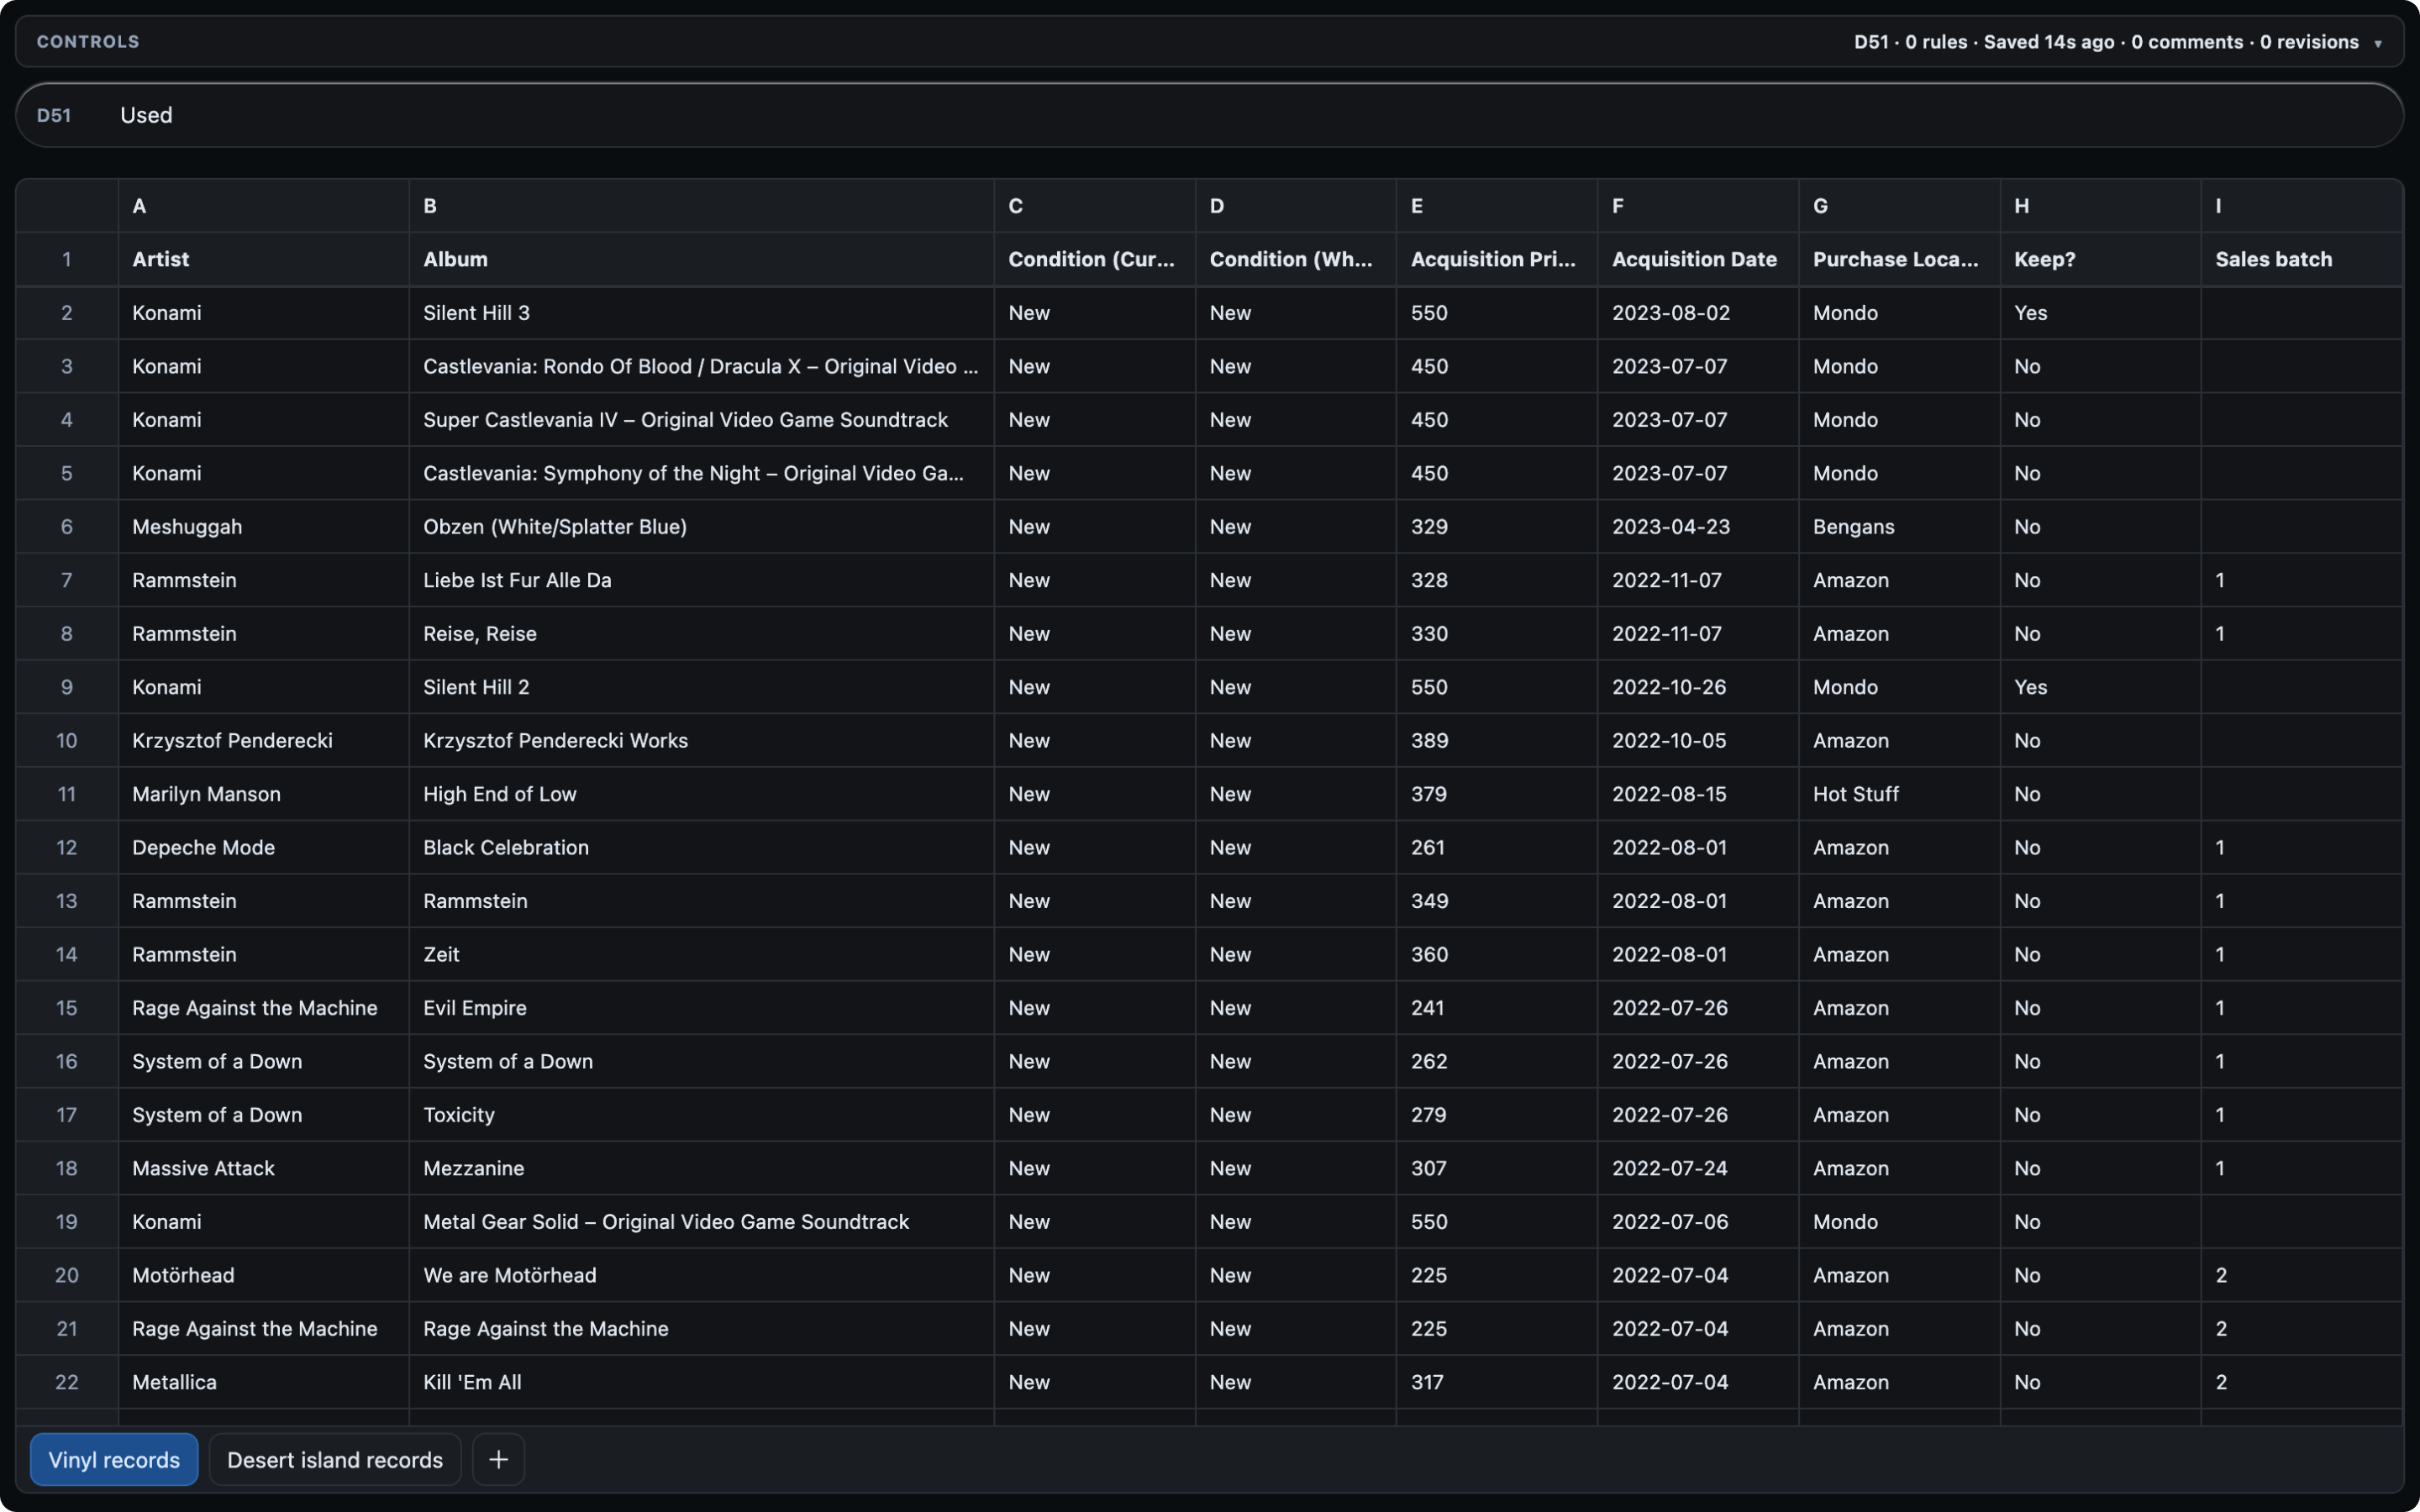Screen dimensions: 2420x1512
Task: Select the Mezzanine album cell
Action: 701,1168
